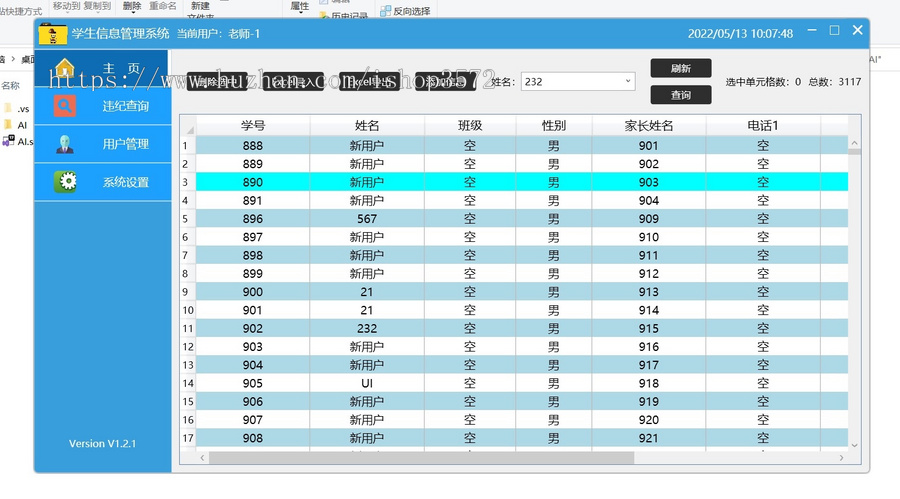This screenshot has width=900, height=499.
Task: Click student ID cell 905
Action: click(x=253, y=383)
